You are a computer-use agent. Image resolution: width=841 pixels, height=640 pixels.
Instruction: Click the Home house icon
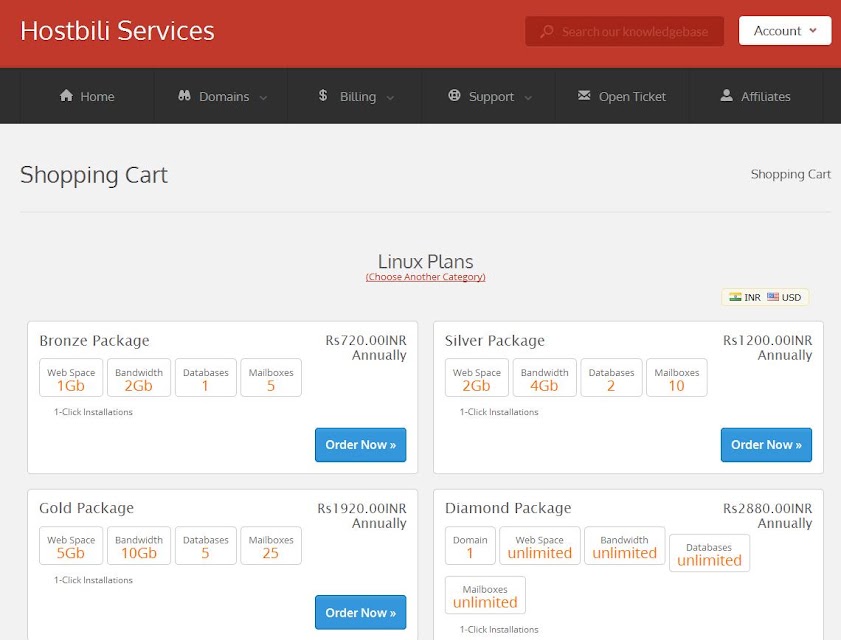[x=67, y=95]
